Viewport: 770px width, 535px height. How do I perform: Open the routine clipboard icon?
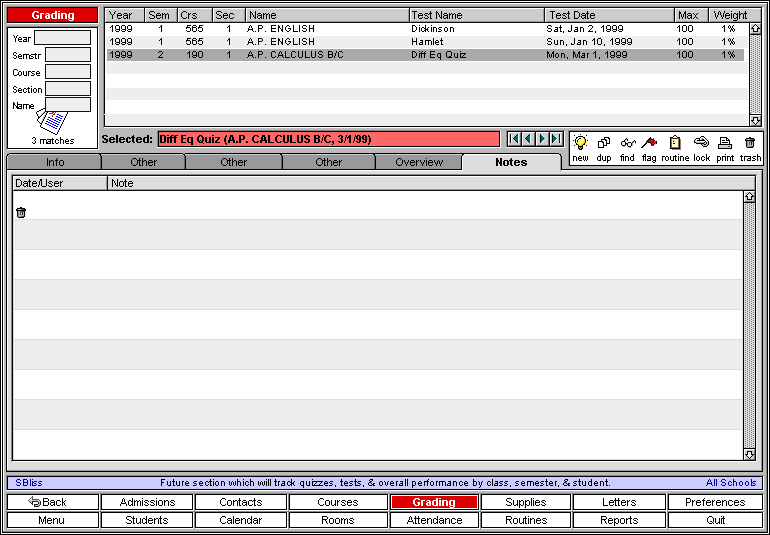[675, 142]
